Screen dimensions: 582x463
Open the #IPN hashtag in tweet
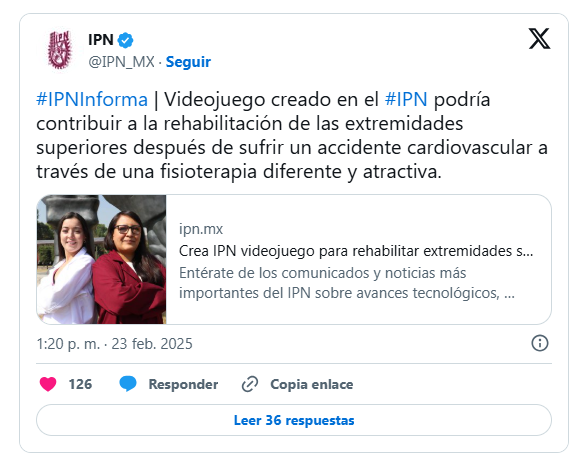pos(406,100)
